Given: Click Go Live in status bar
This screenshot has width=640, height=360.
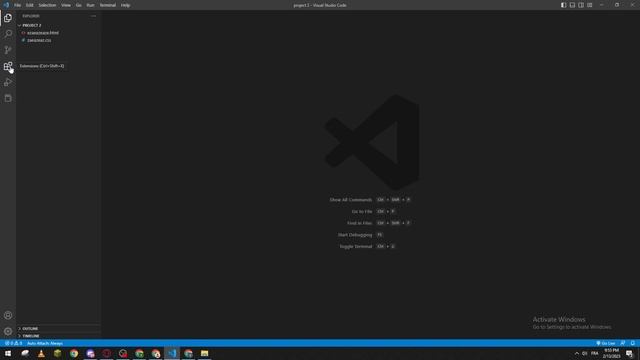Looking at the screenshot, I should point(606,343).
